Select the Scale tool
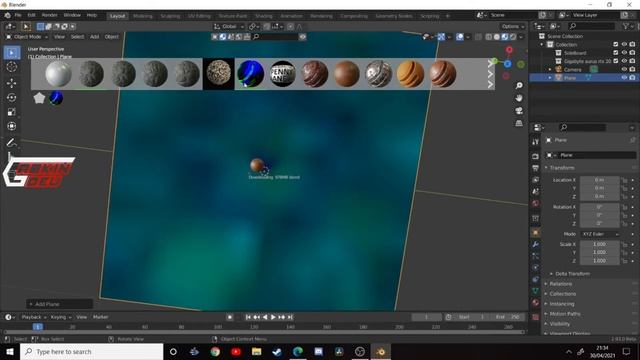Image resolution: width=640 pixels, height=360 pixels. pyautogui.click(x=11, y=112)
